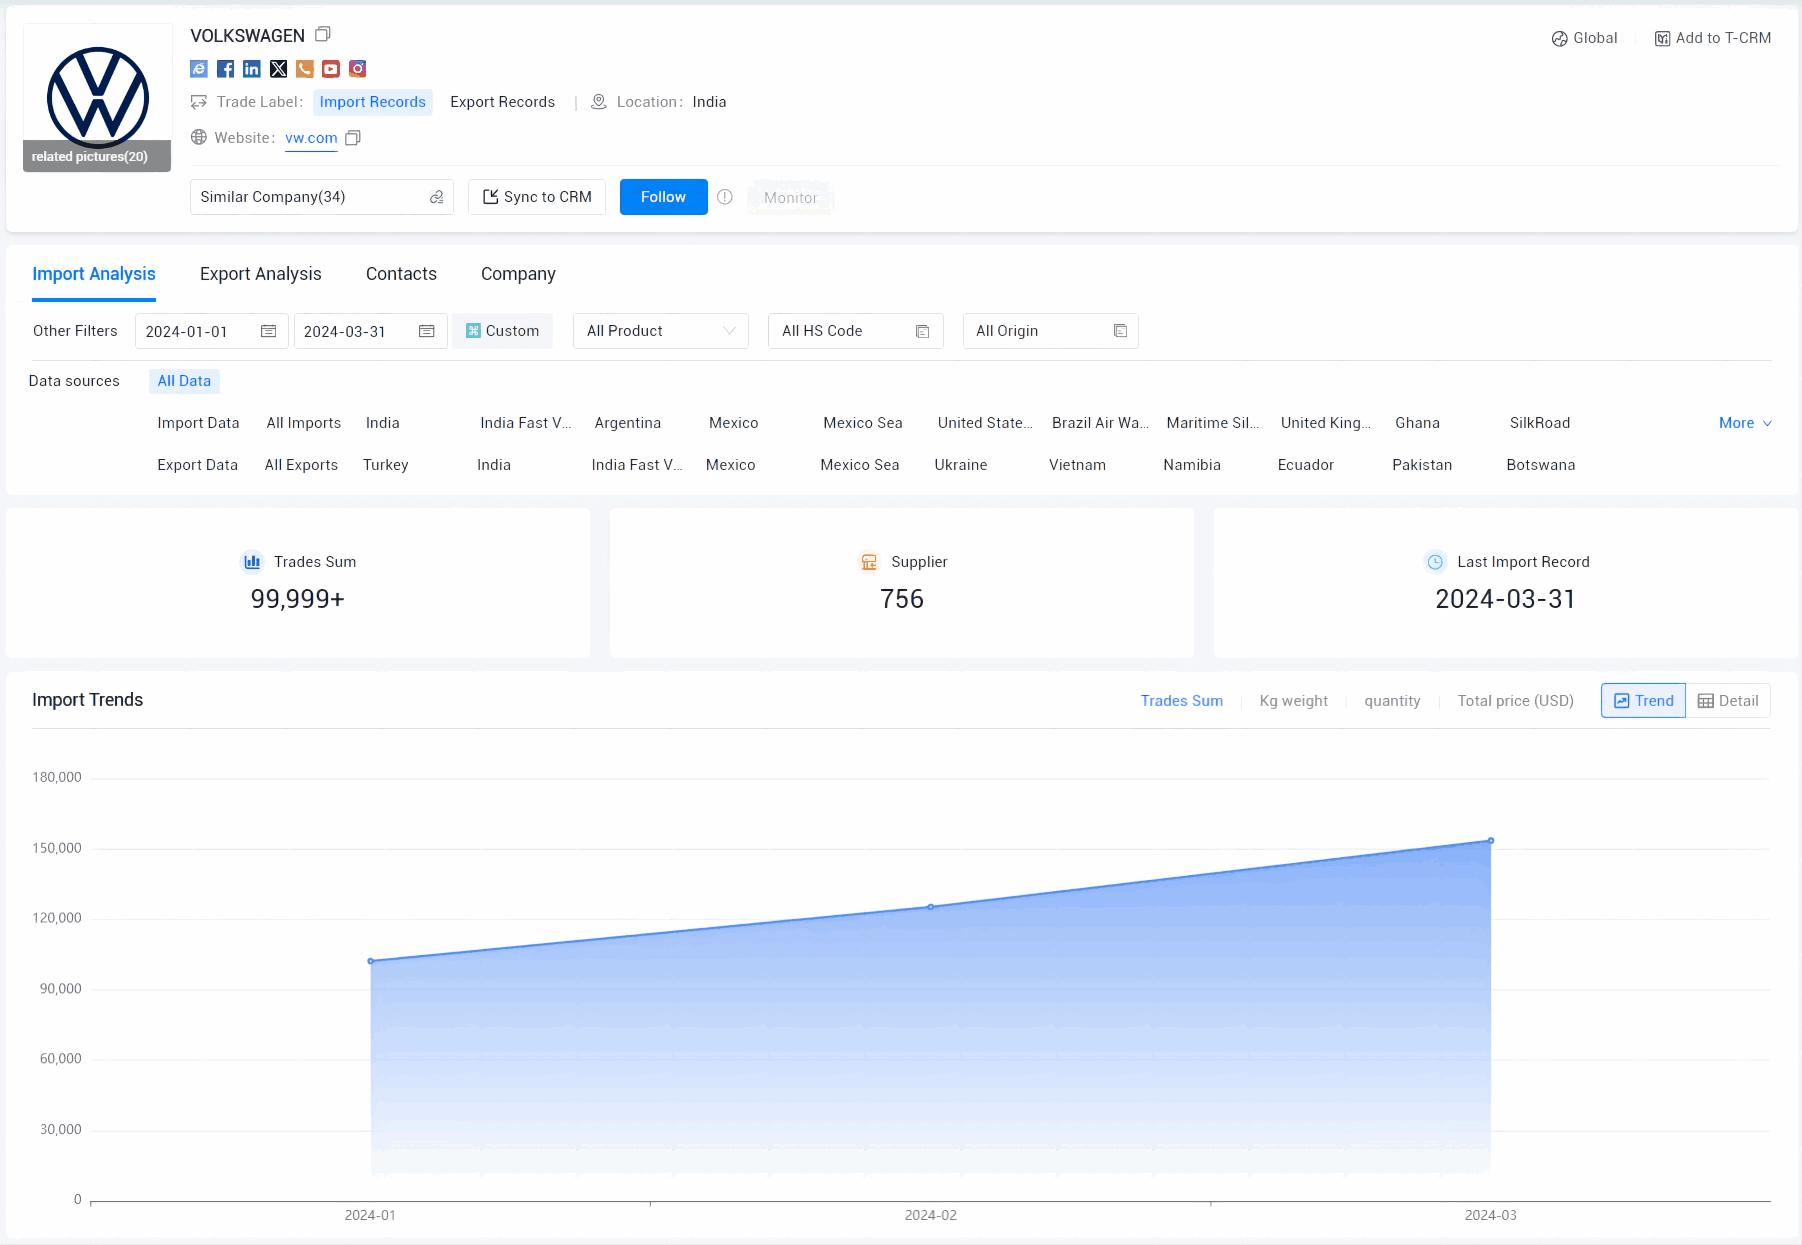
Task: Switch to the Export Analysis tab
Action: (260, 274)
